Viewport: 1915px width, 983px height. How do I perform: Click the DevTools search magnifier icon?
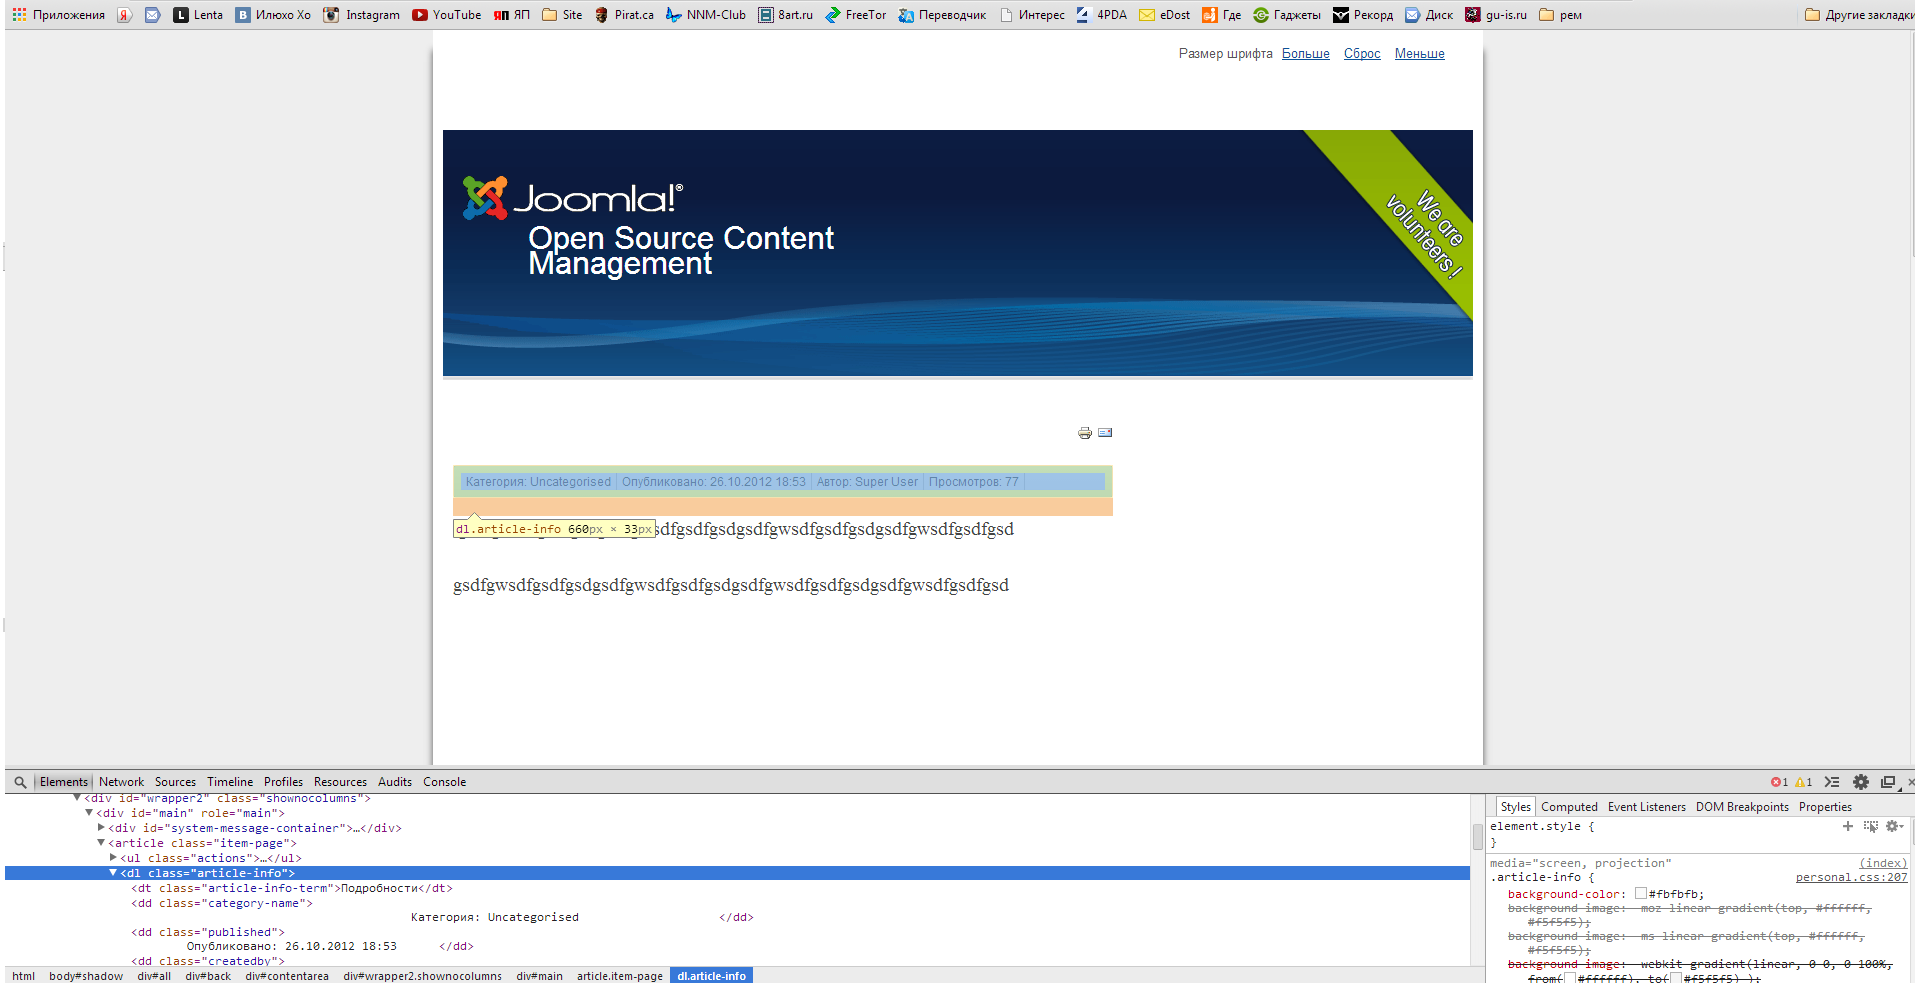point(20,782)
